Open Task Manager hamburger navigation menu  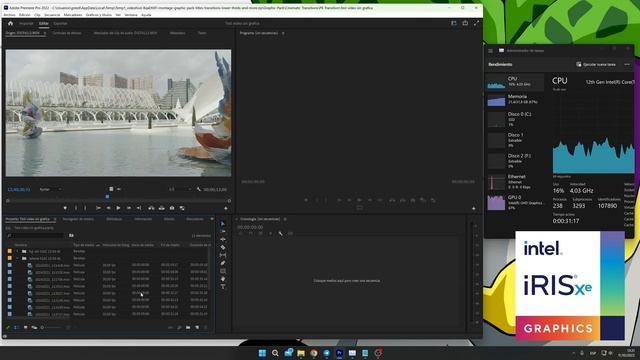490,51
